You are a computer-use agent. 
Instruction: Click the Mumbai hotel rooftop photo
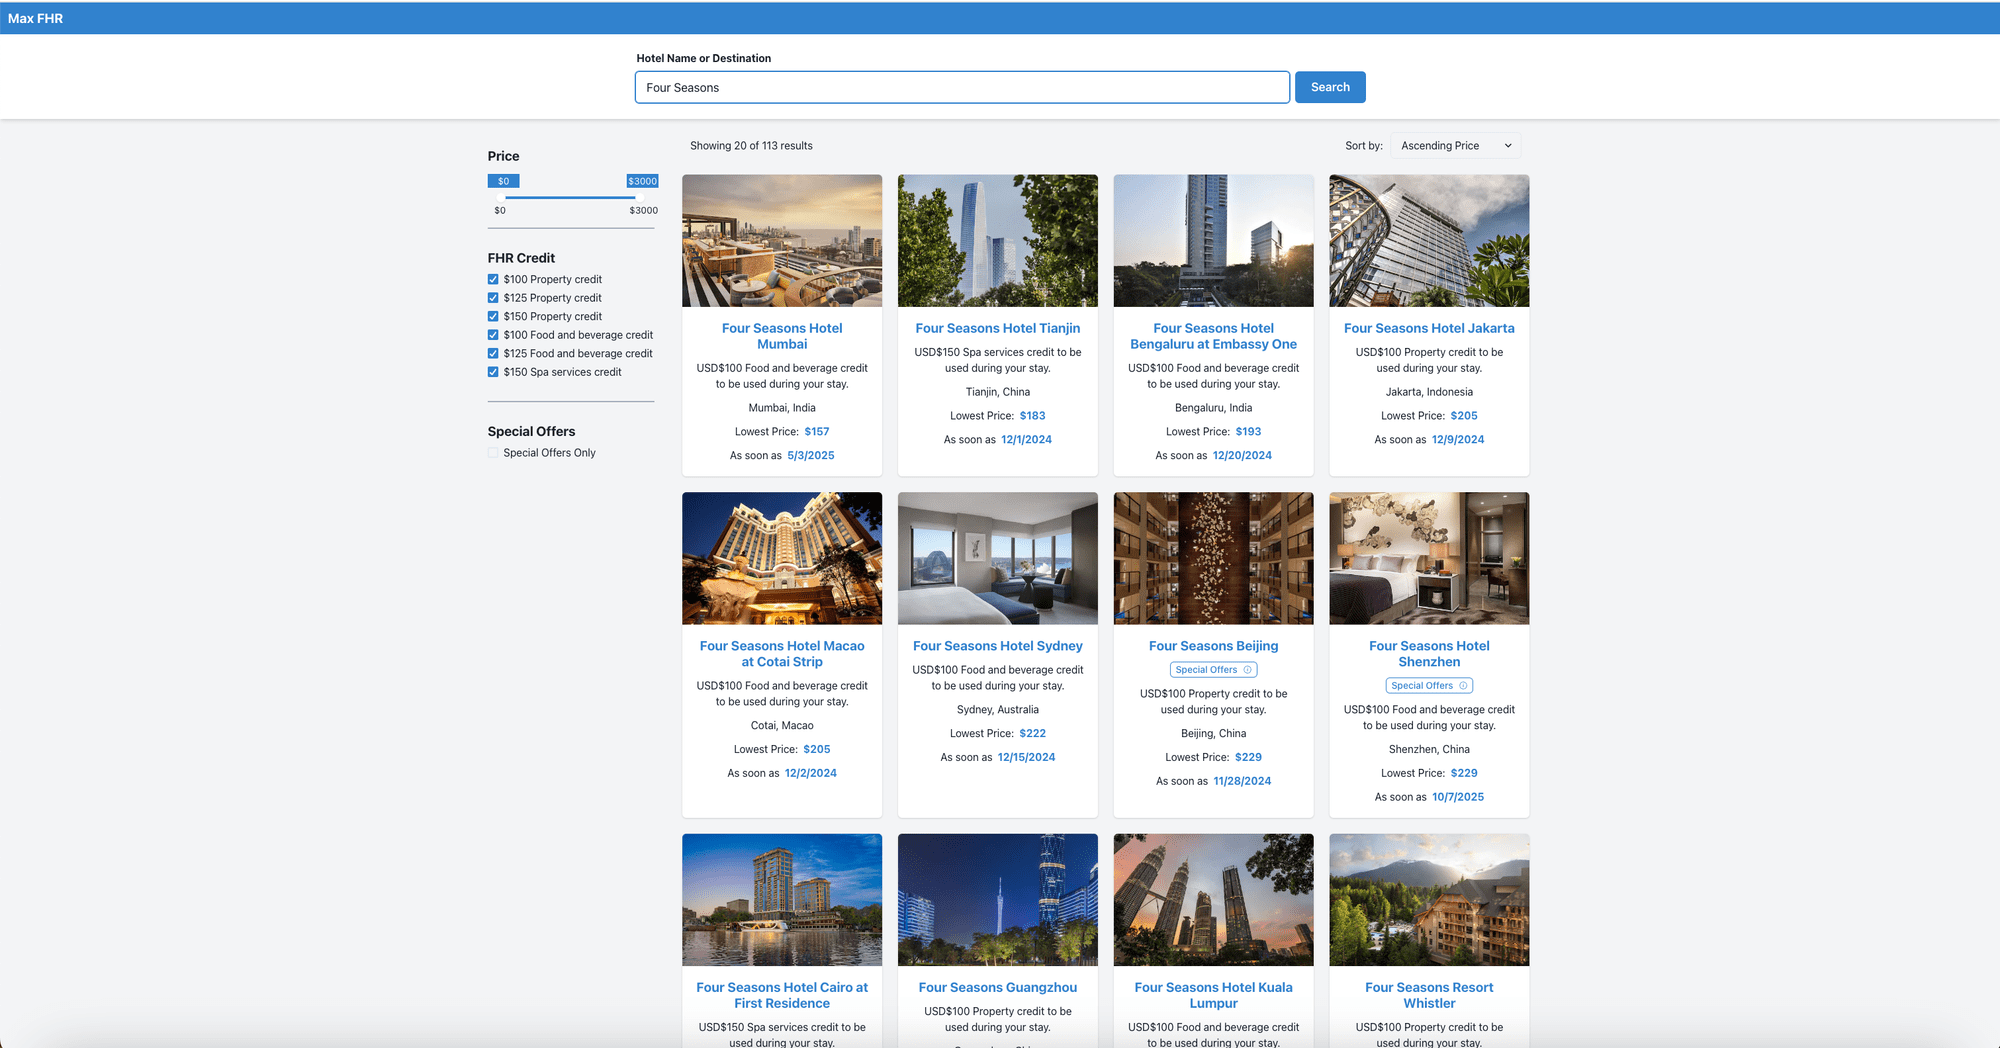(782, 241)
